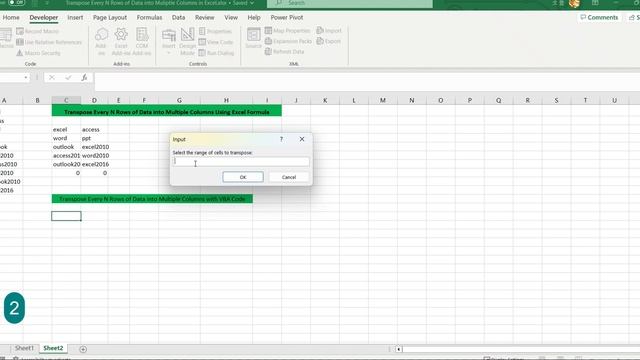The image size is (640, 360).
Task: Select column D header
Action: click(x=94, y=100)
